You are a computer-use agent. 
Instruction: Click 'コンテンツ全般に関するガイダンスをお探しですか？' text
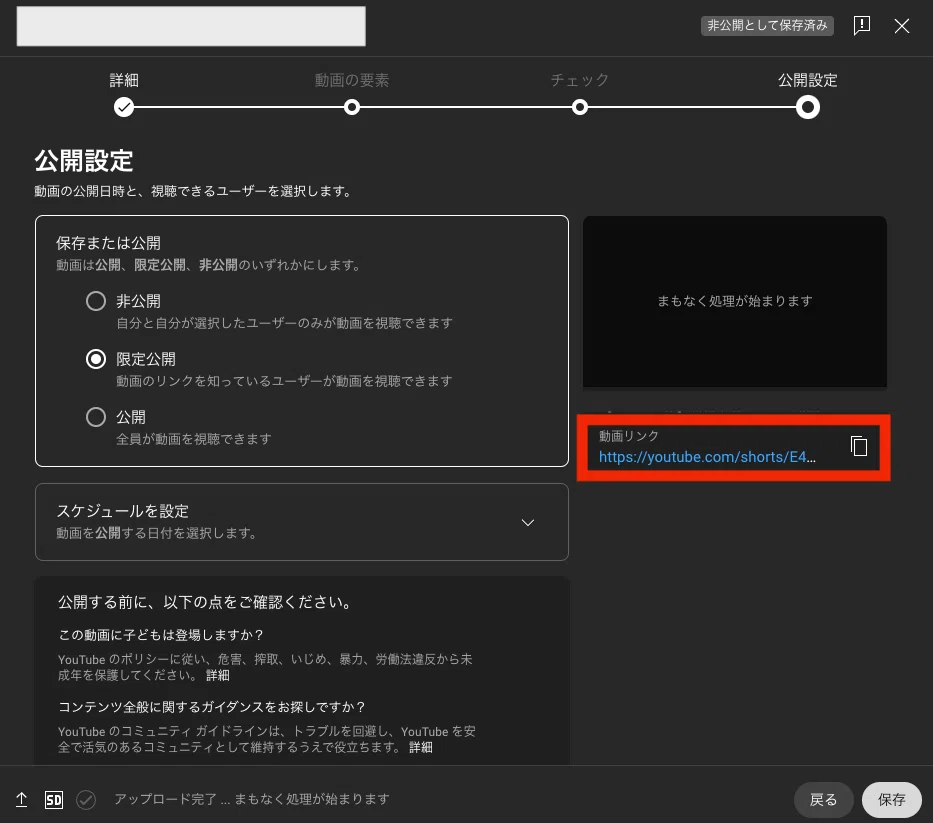tap(211, 707)
